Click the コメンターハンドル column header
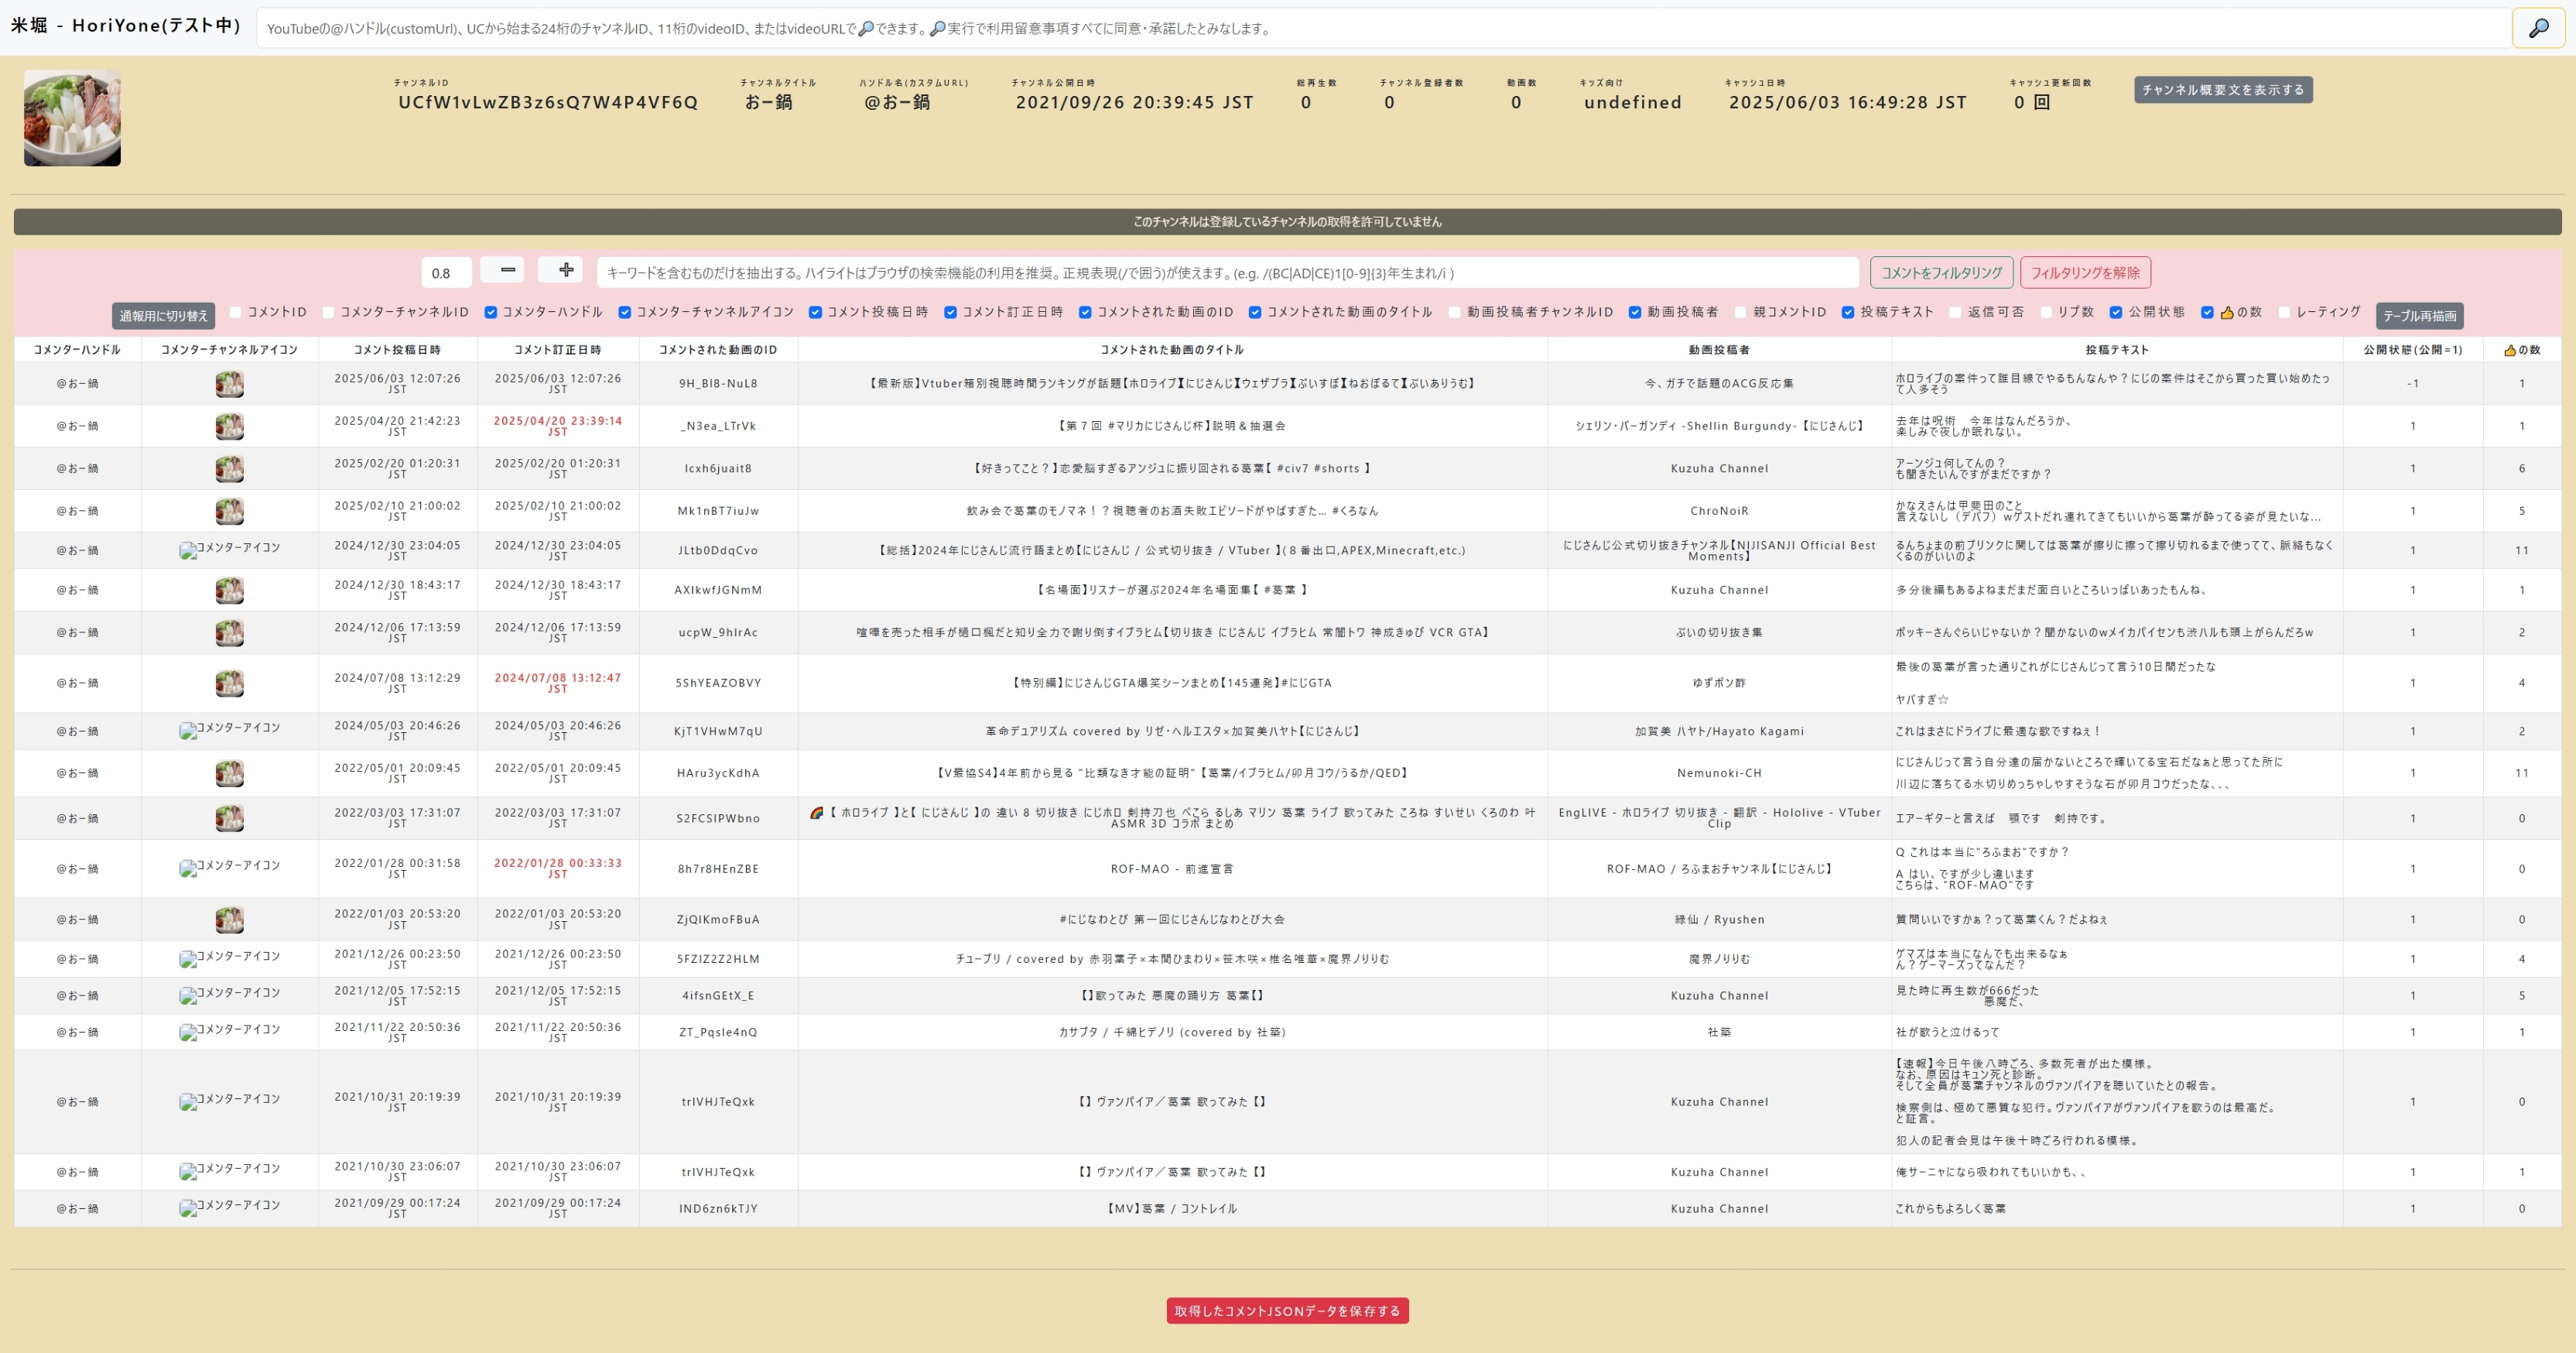Viewport: 2576px width, 1353px height. tap(77, 350)
